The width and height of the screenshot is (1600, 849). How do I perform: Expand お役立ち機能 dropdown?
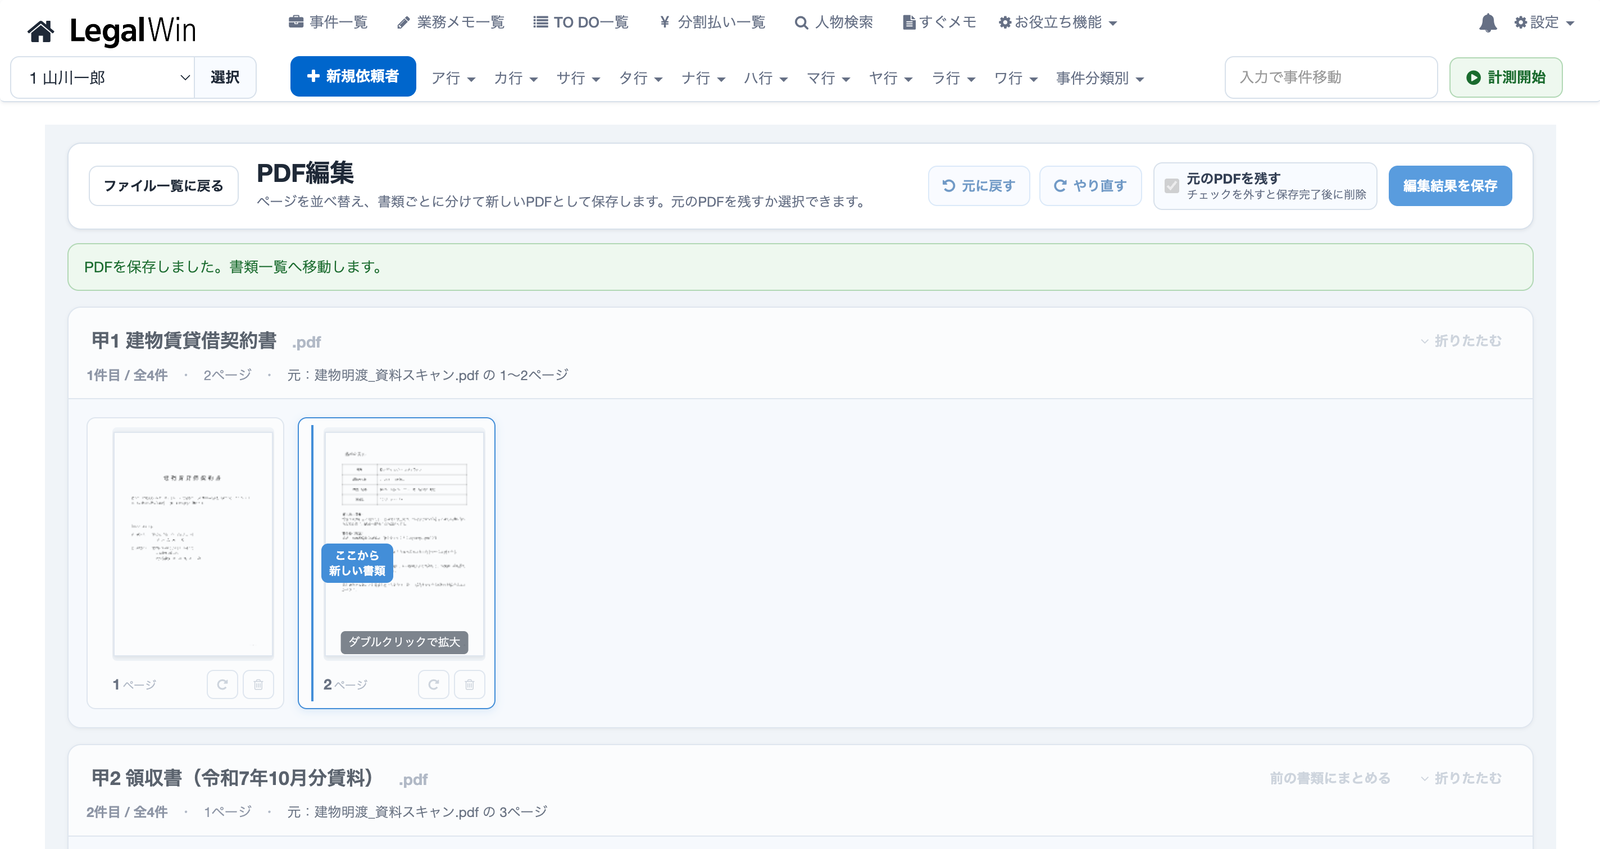(x=1058, y=22)
